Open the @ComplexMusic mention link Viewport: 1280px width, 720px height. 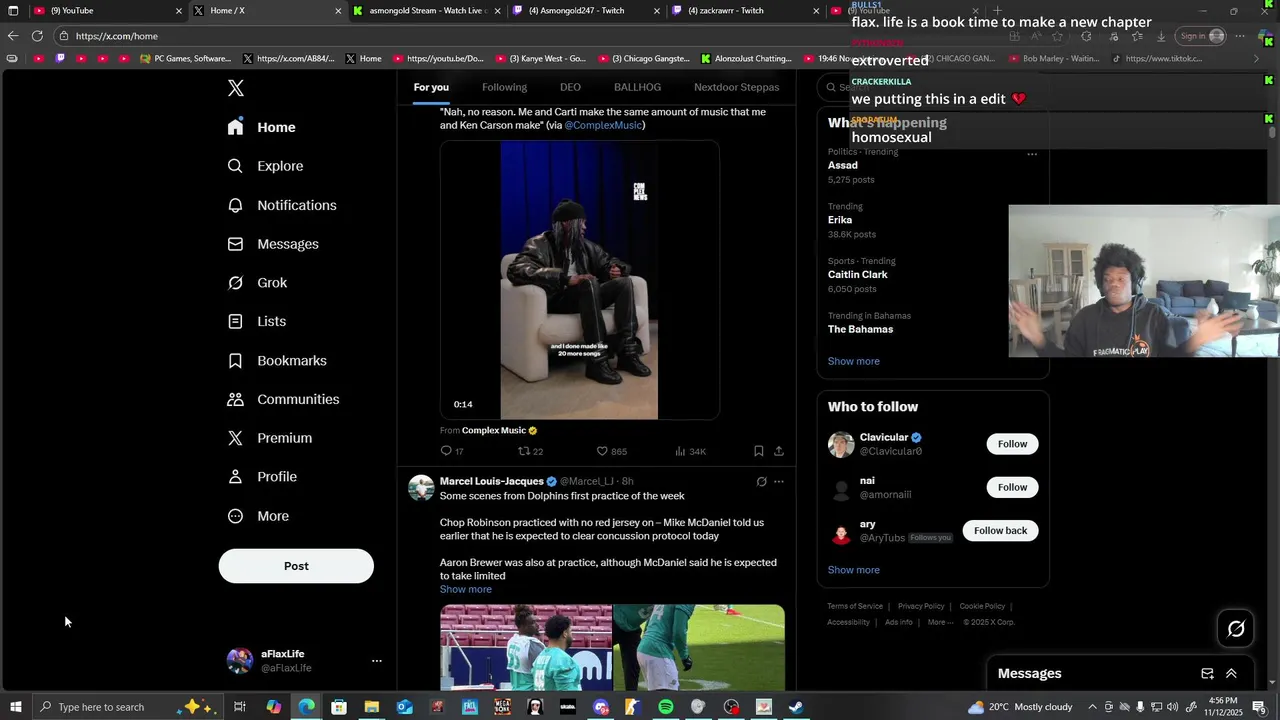tap(603, 125)
